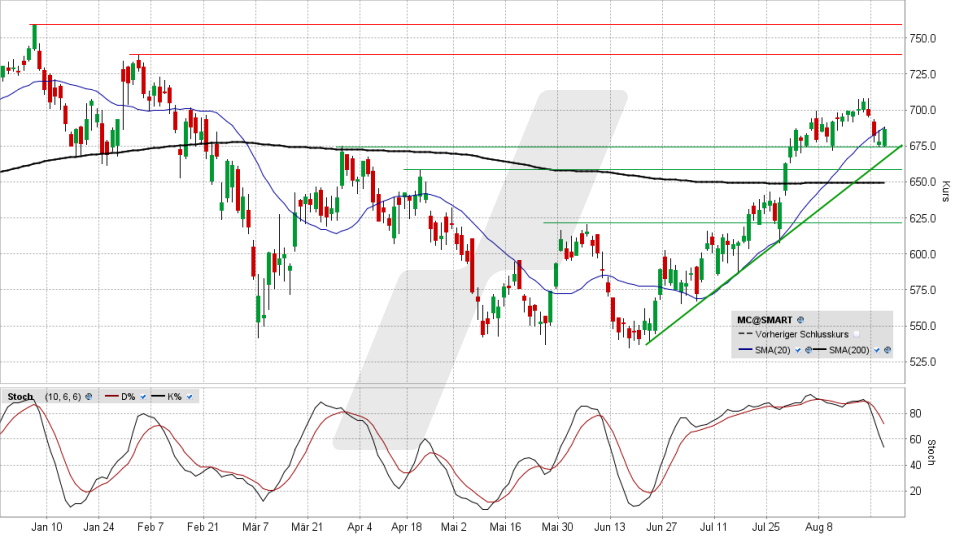The image size is (960, 540).
Task: Enable Vorheriger Schlusskurs checkbox
Action: click(856, 334)
